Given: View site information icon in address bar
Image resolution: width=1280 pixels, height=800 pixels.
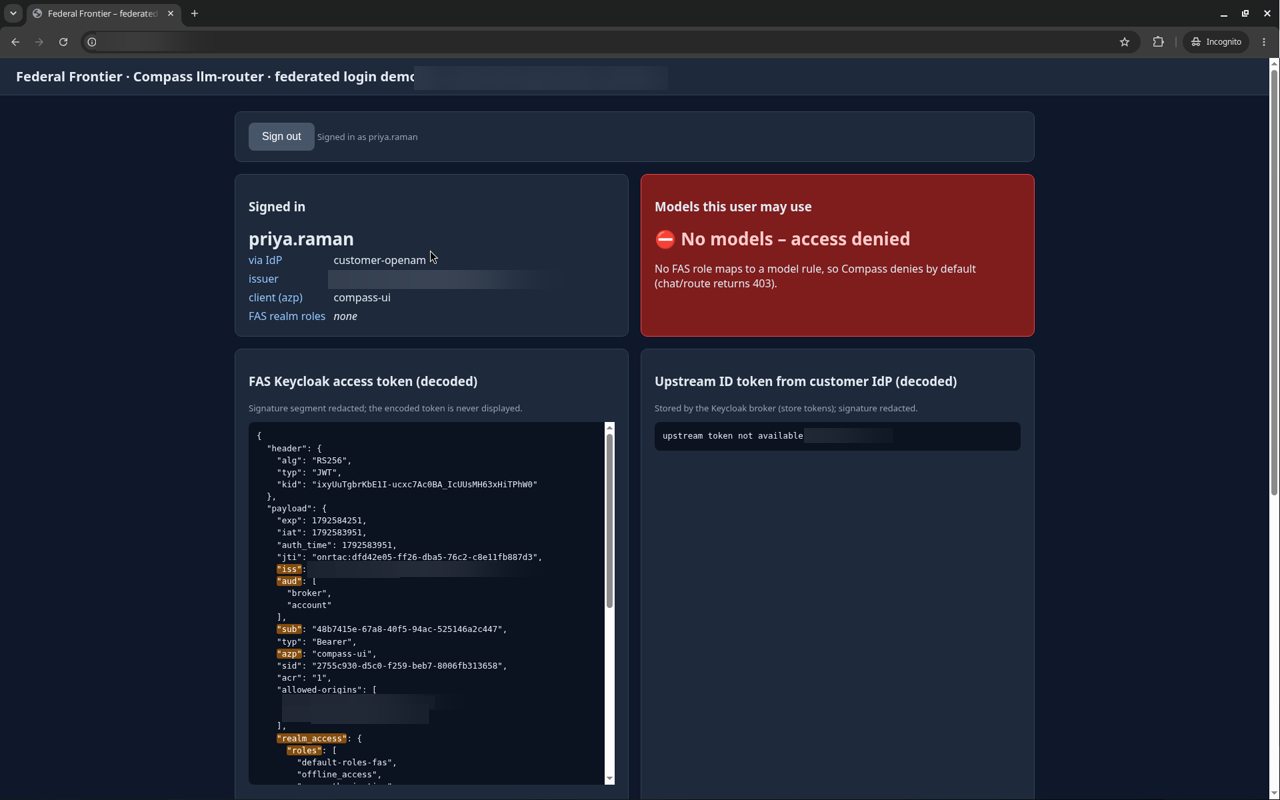Looking at the screenshot, I should 92,42.
